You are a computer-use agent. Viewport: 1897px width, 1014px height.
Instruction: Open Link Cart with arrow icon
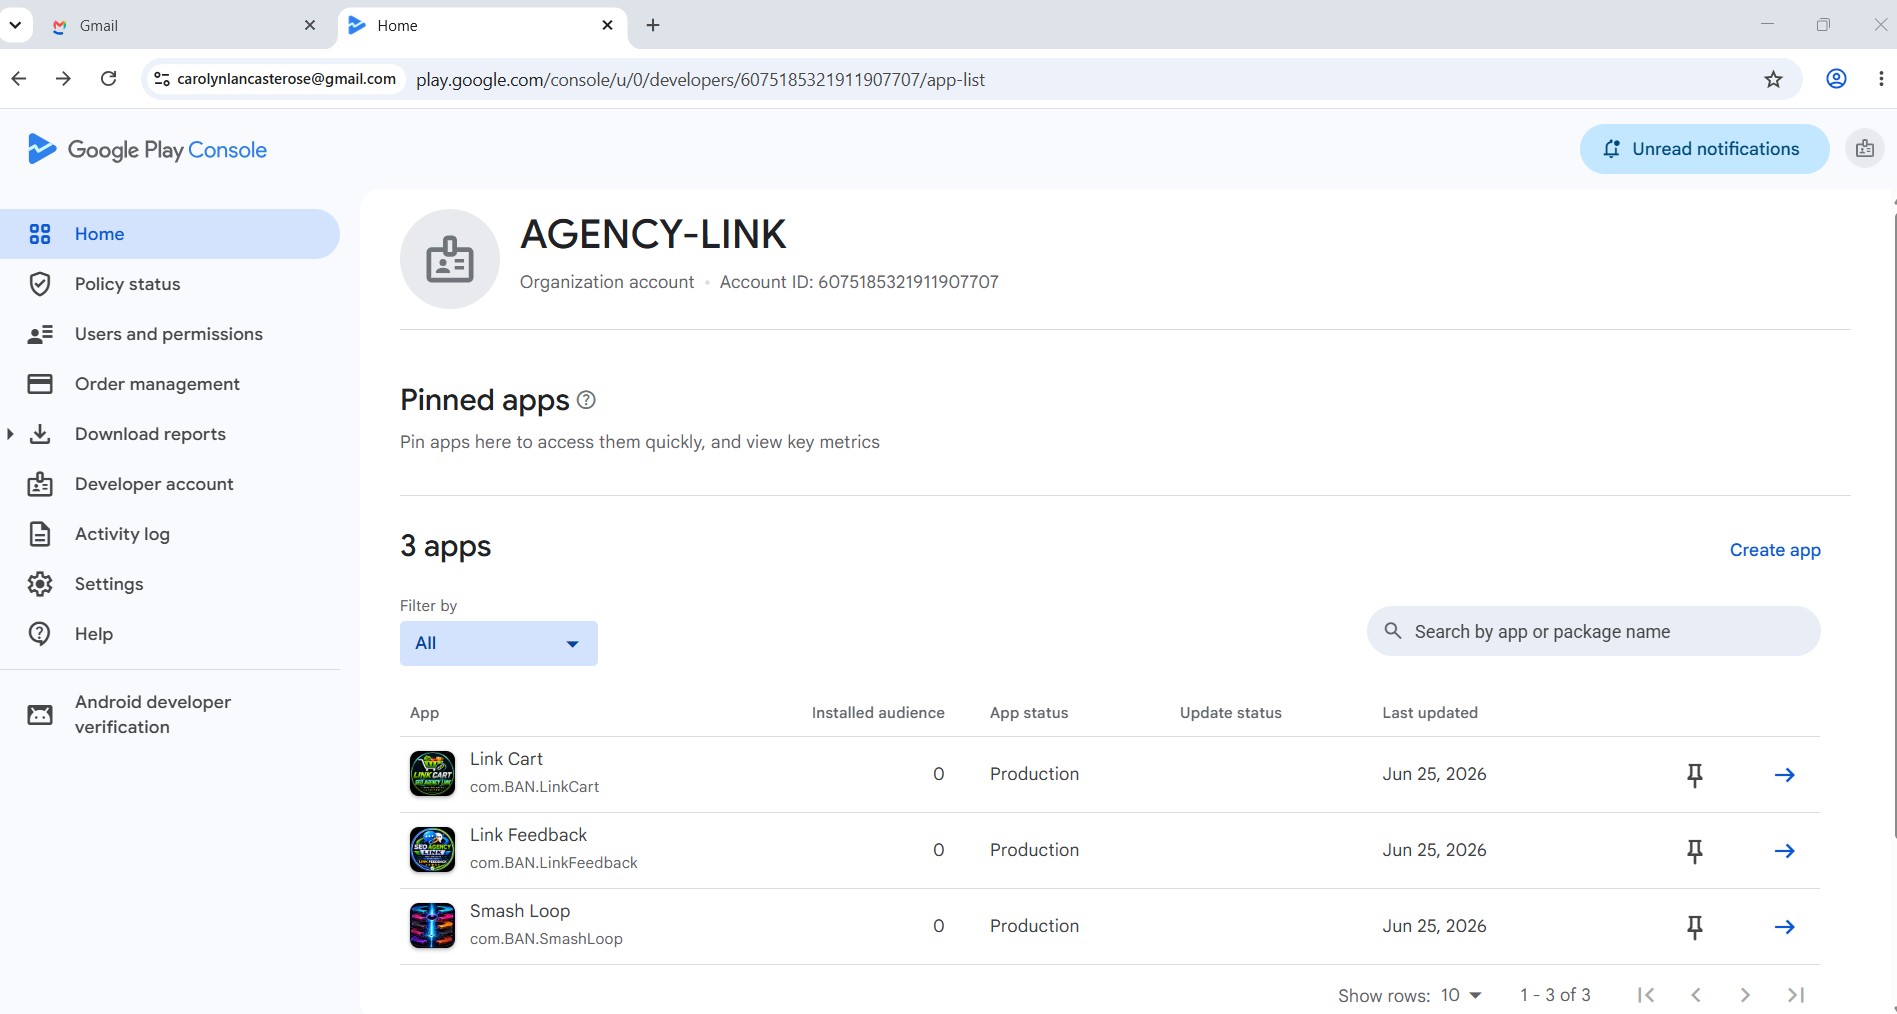[x=1785, y=775]
